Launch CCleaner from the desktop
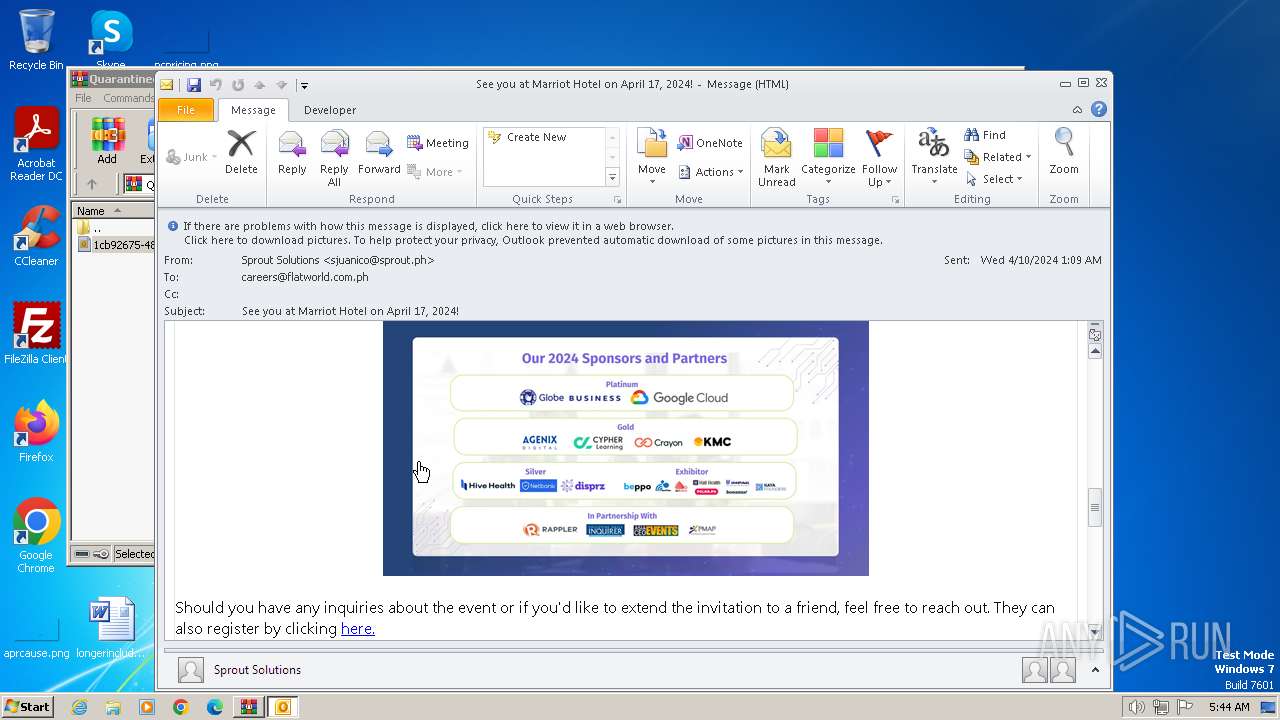The width and height of the screenshot is (1280, 720). tap(36, 236)
